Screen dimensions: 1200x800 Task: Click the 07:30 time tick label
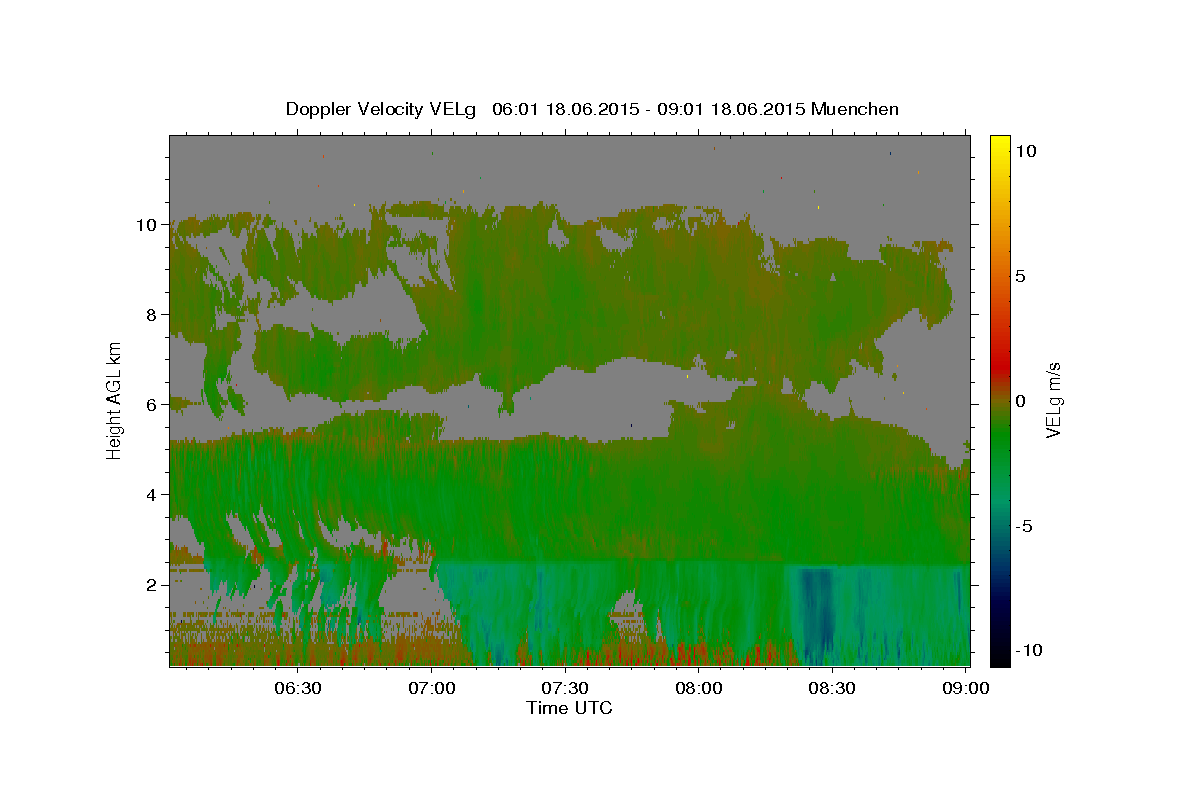pyautogui.click(x=564, y=688)
